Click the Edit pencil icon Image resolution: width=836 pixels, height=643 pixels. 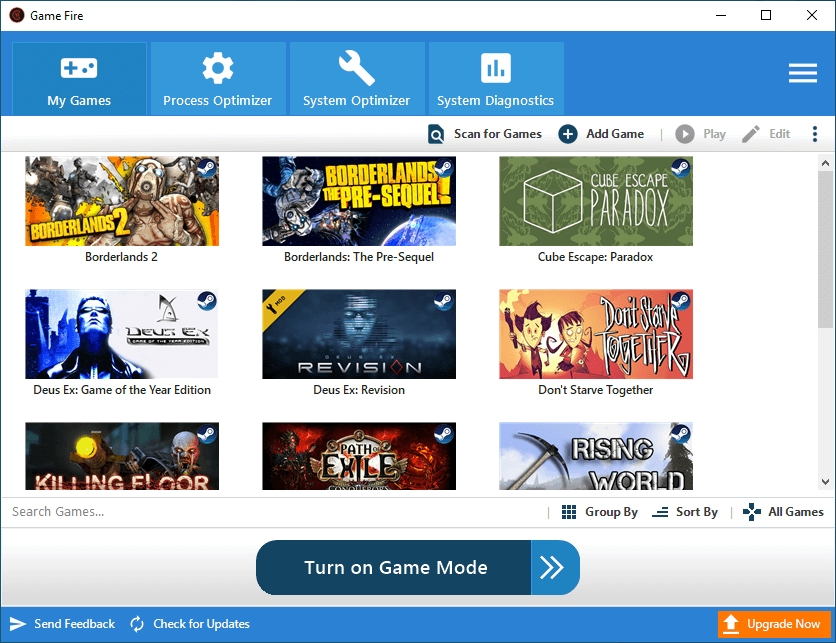[x=751, y=134]
